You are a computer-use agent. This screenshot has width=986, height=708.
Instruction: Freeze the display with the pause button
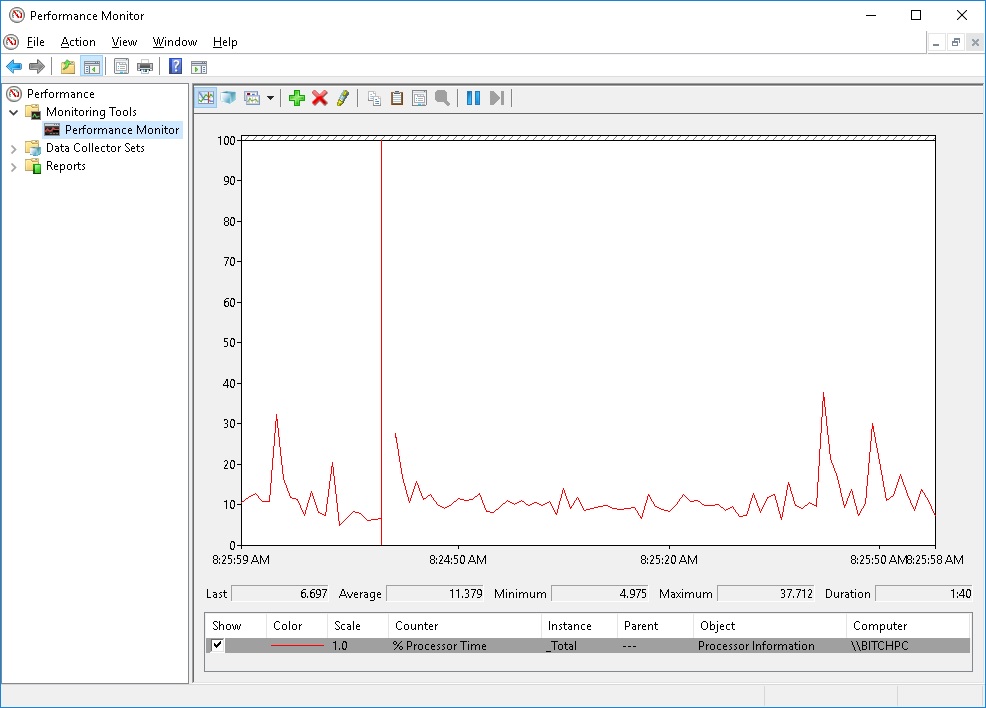point(474,98)
